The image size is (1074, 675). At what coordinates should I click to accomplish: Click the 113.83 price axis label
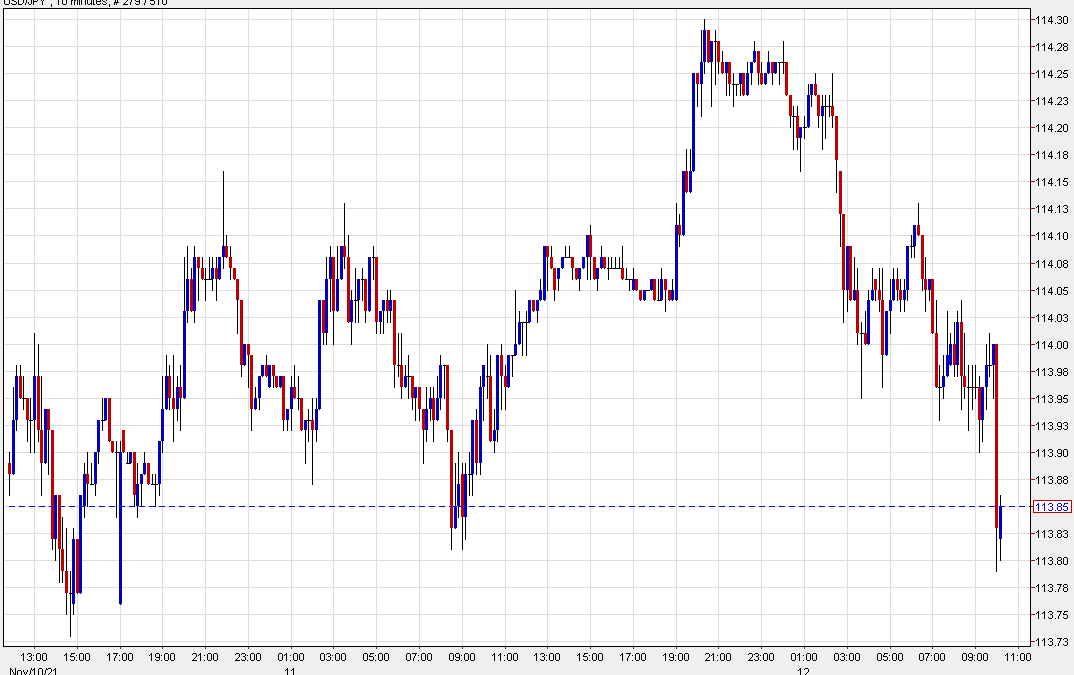pyautogui.click(x=1052, y=534)
